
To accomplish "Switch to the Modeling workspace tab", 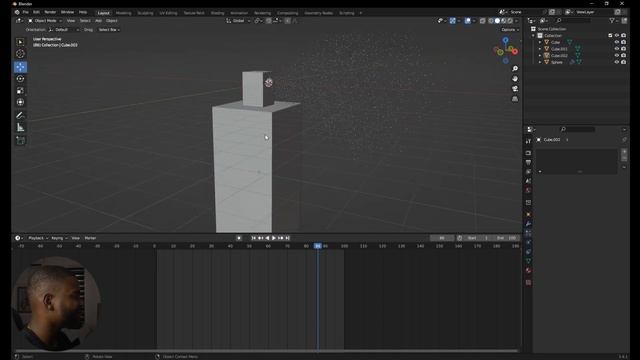I will (123, 13).
